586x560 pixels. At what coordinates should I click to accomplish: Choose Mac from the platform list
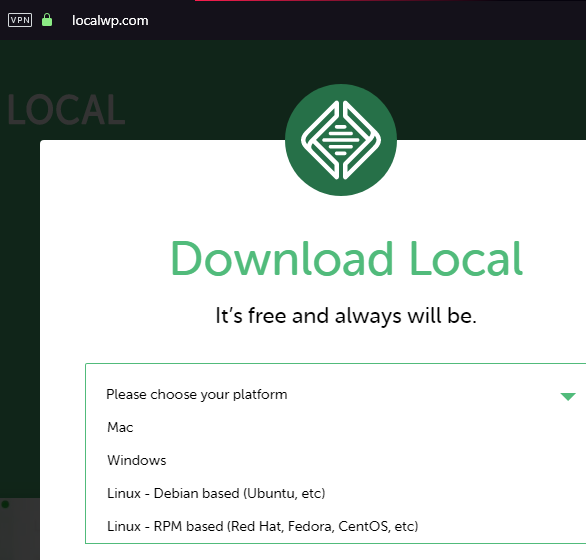tap(120, 427)
